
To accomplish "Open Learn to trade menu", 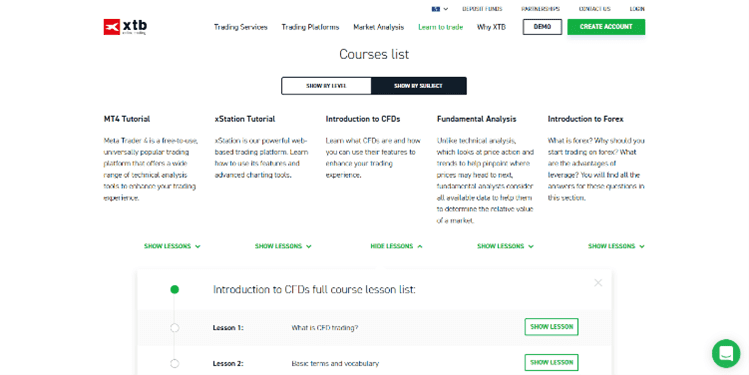I will (440, 27).
